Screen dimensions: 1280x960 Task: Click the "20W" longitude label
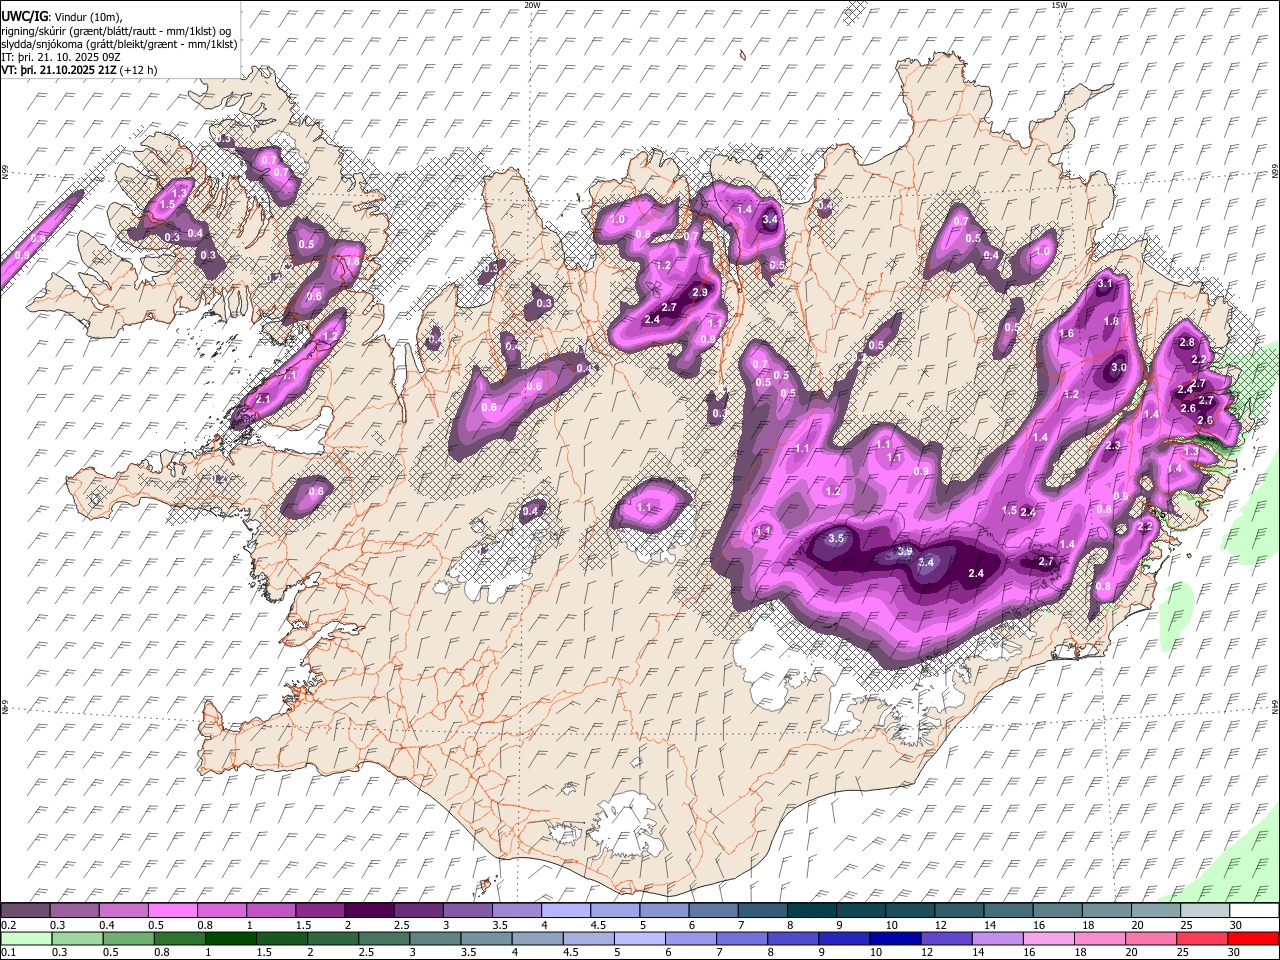click(532, 5)
